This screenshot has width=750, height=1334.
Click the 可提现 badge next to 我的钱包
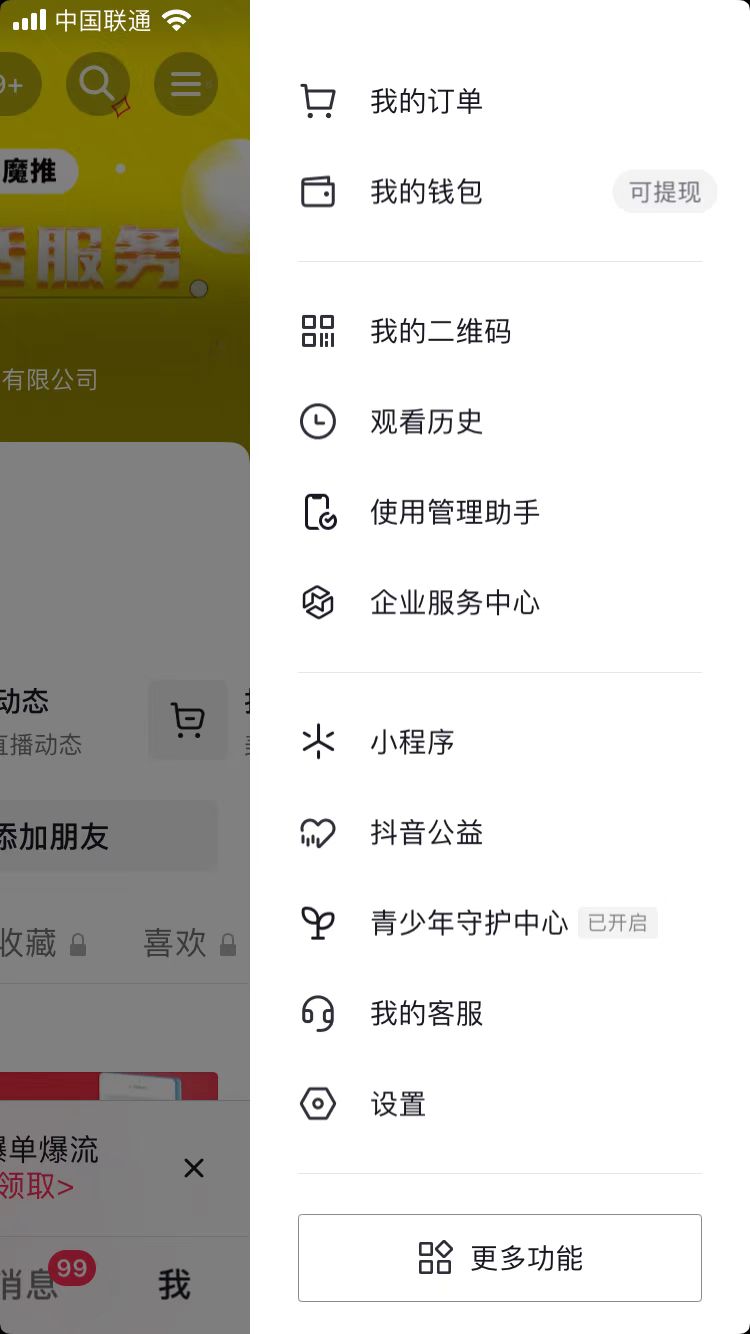[664, 191]
